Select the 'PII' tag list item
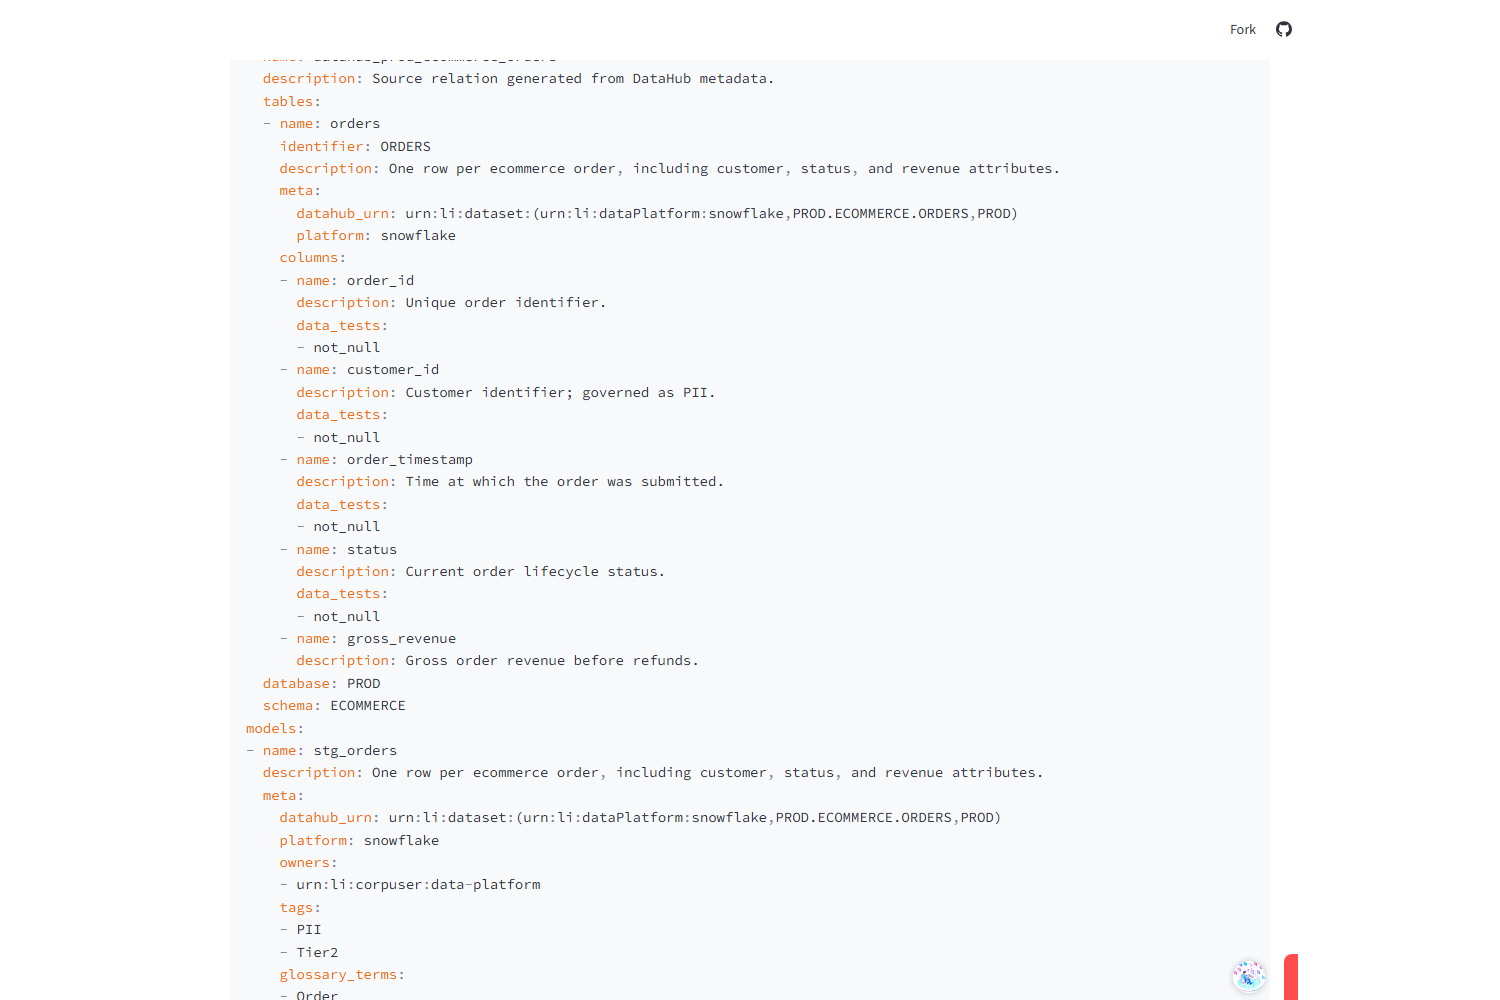Viewport: 1500px width, 1000px height. click(x=309, y=930)
